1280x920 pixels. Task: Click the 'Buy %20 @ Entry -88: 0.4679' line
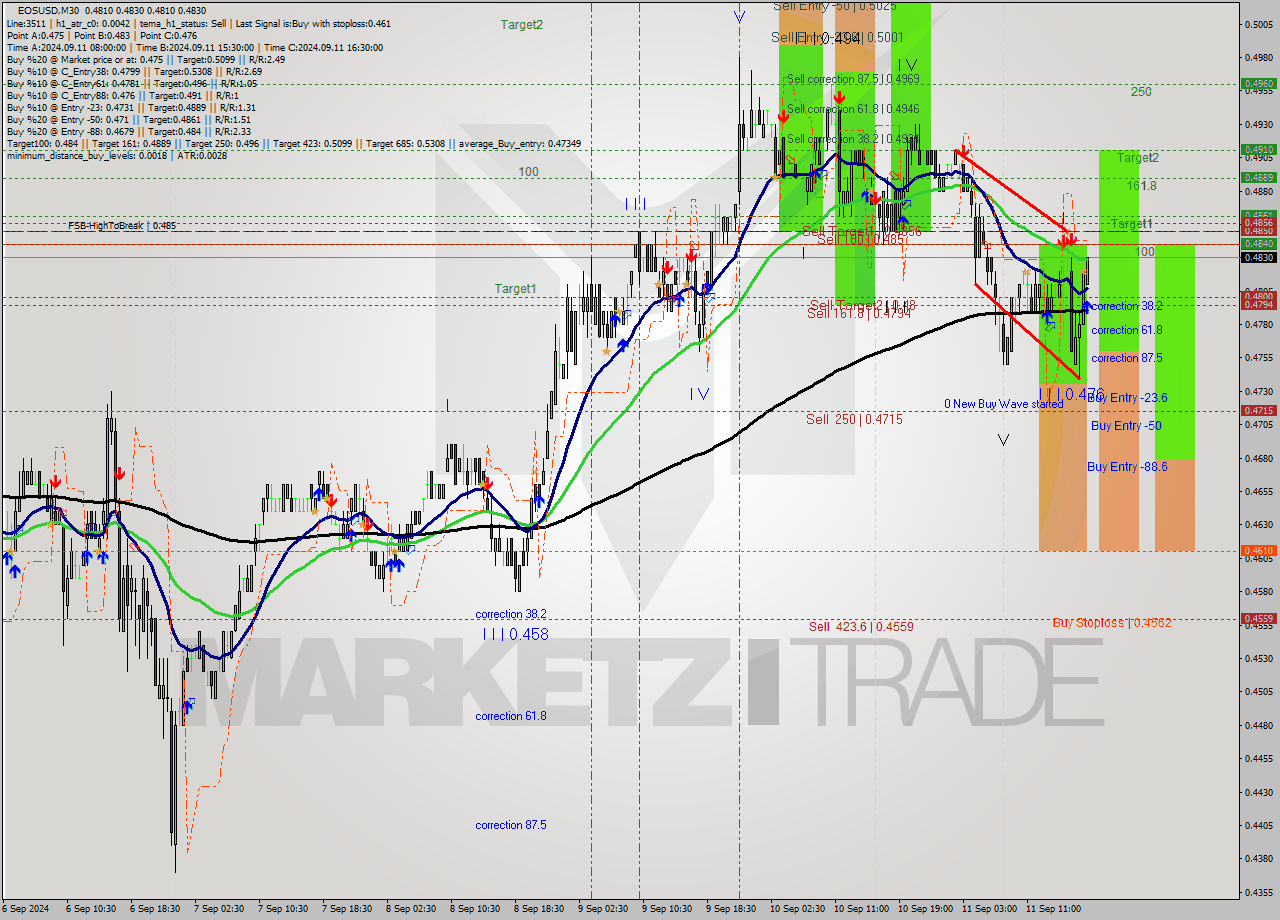131,131
